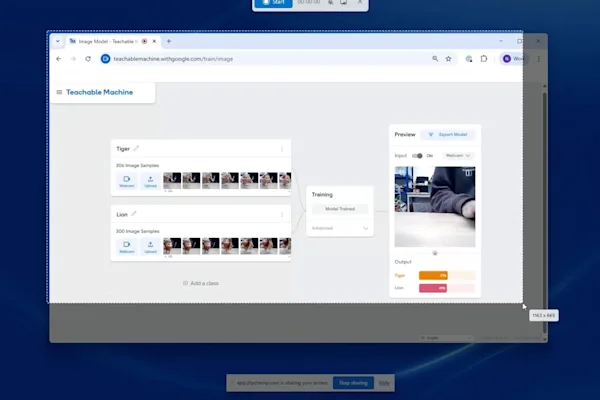Expand the Advanced training options

(340, 228)
